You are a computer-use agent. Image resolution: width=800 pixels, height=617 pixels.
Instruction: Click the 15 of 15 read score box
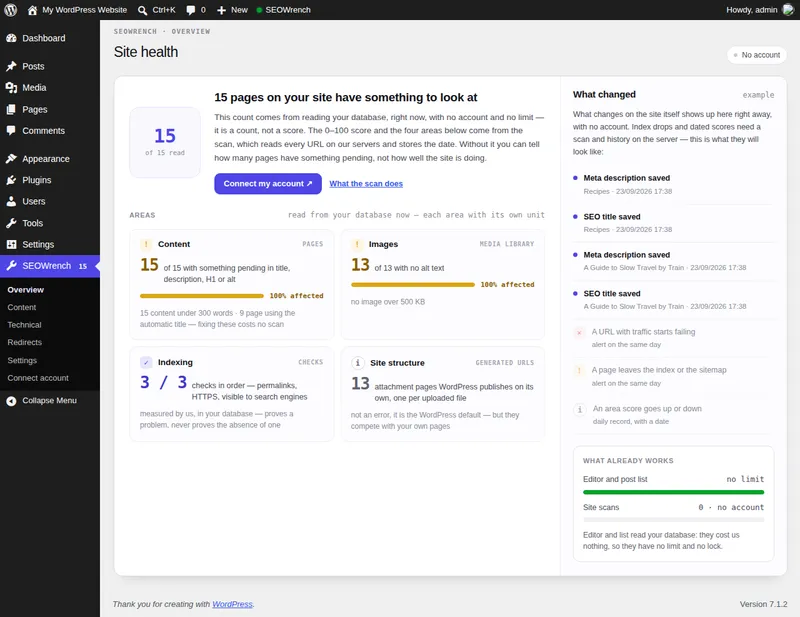coord(165,142)
